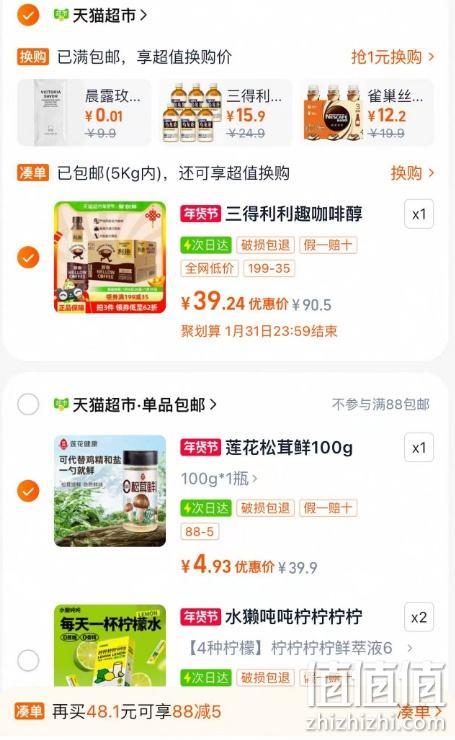The image size is (455, 740).
Task: Open the 天猫超市 store page chevron
Action: pyautogui.click(x=143, y=16)
